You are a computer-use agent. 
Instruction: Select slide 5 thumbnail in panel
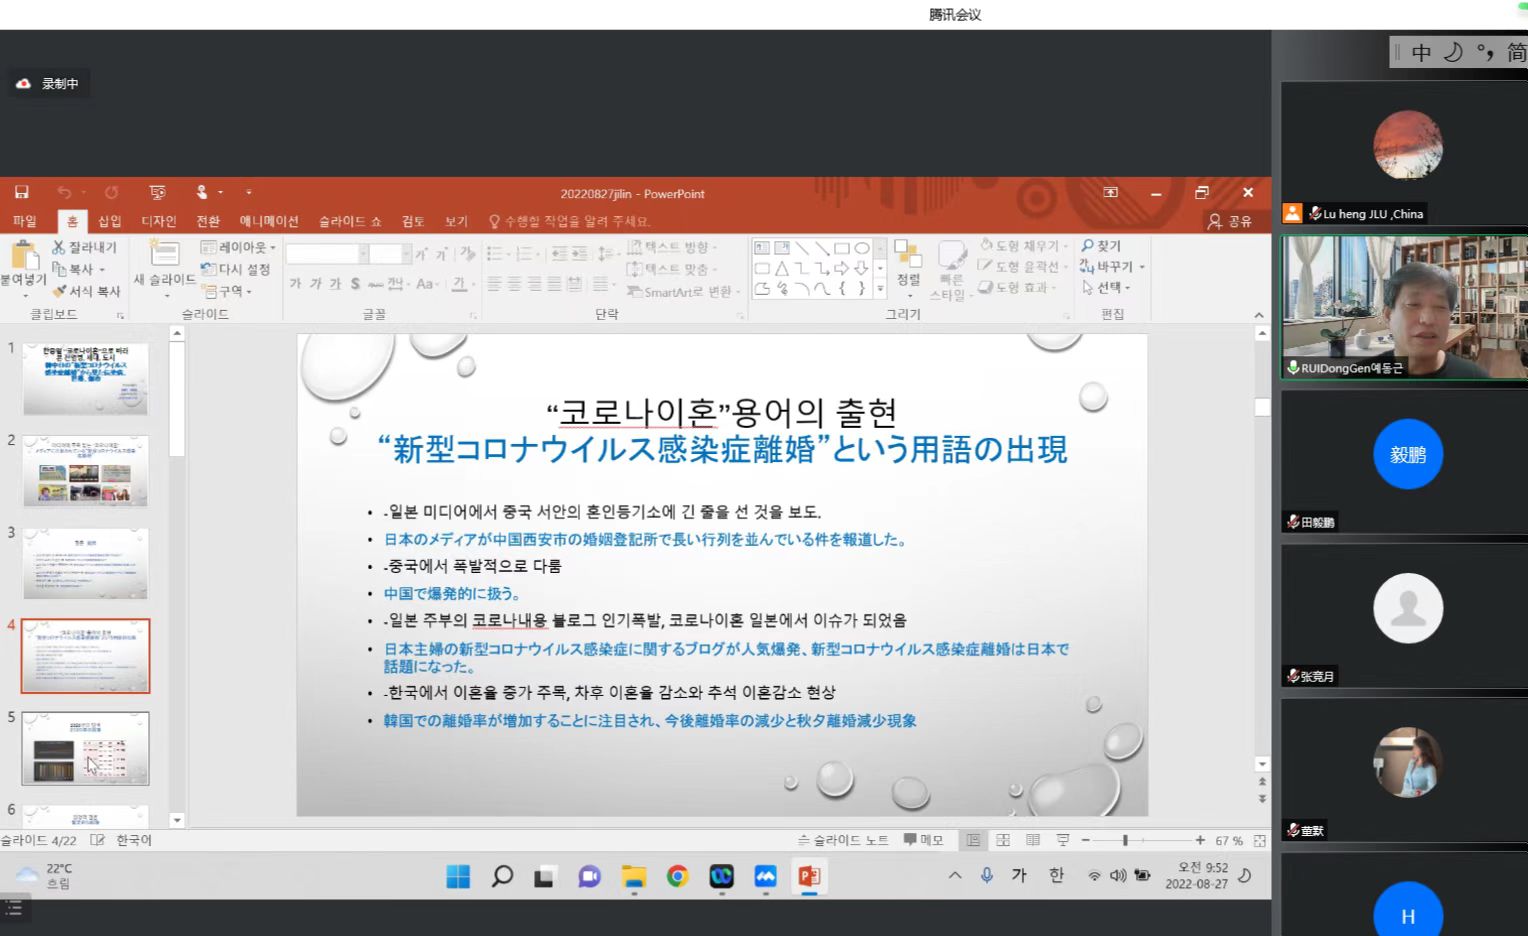click(86, 749)
